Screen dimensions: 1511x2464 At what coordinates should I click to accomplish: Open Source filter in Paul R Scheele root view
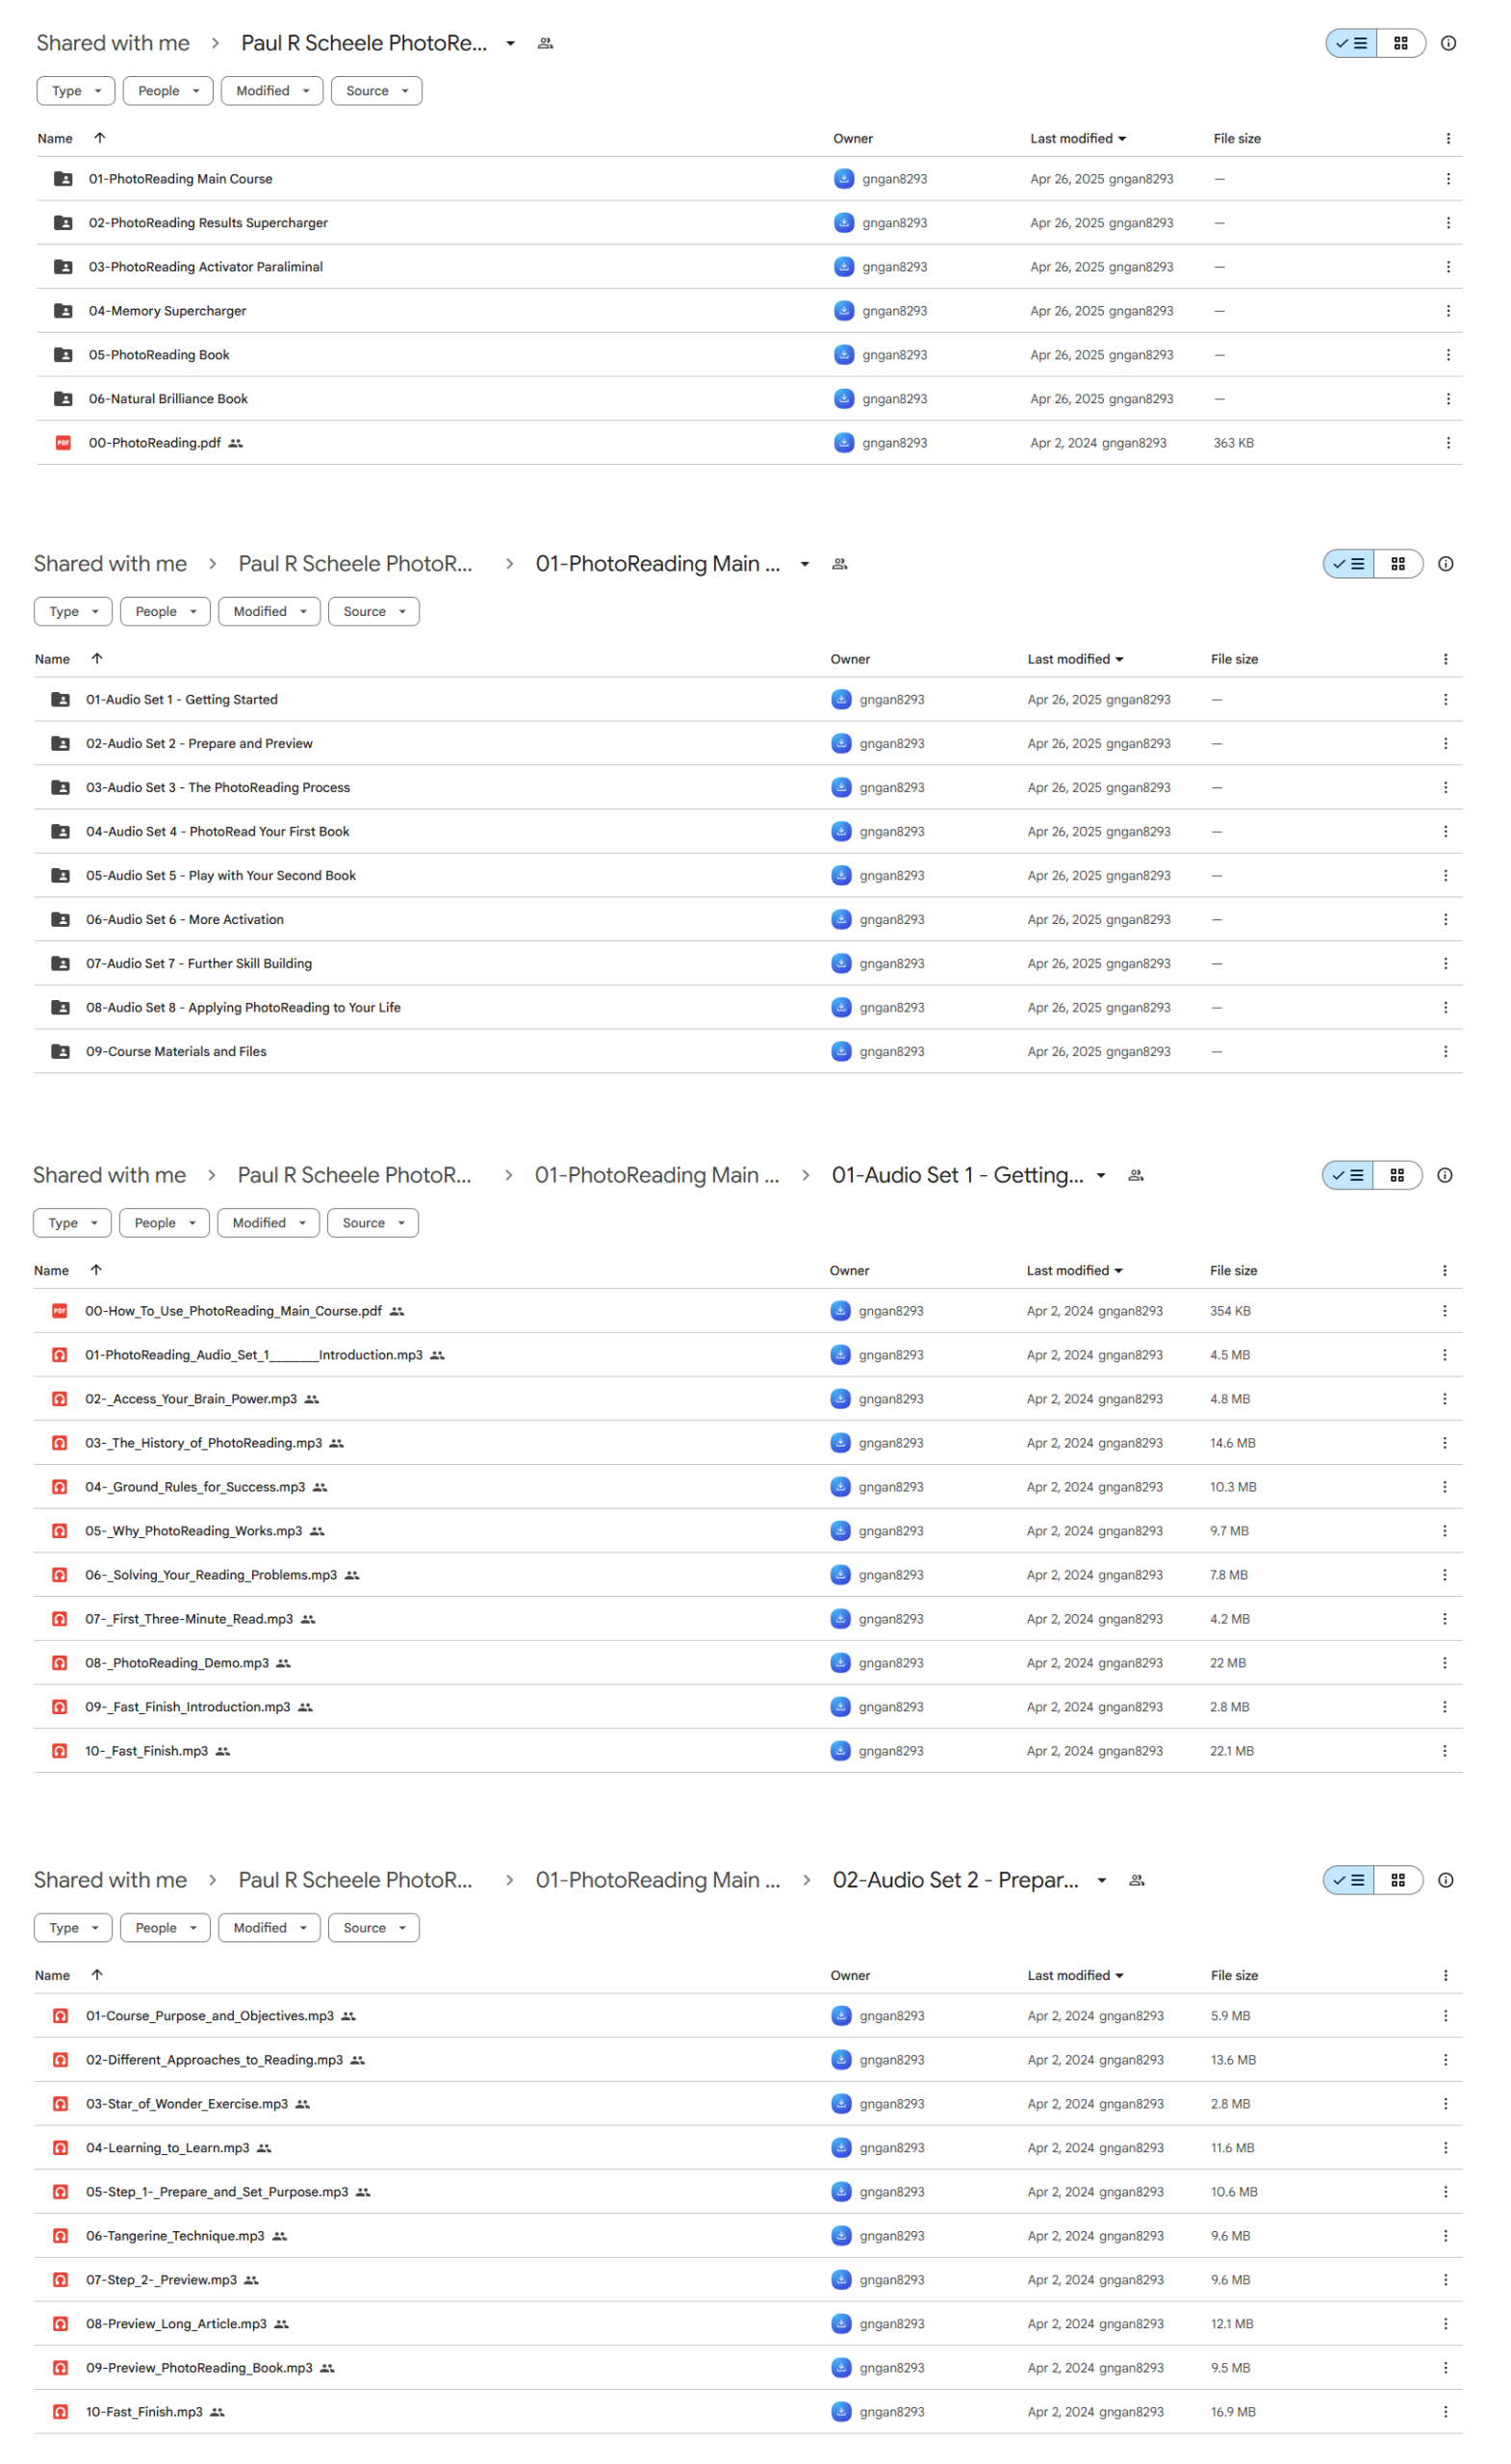[376, 91]
